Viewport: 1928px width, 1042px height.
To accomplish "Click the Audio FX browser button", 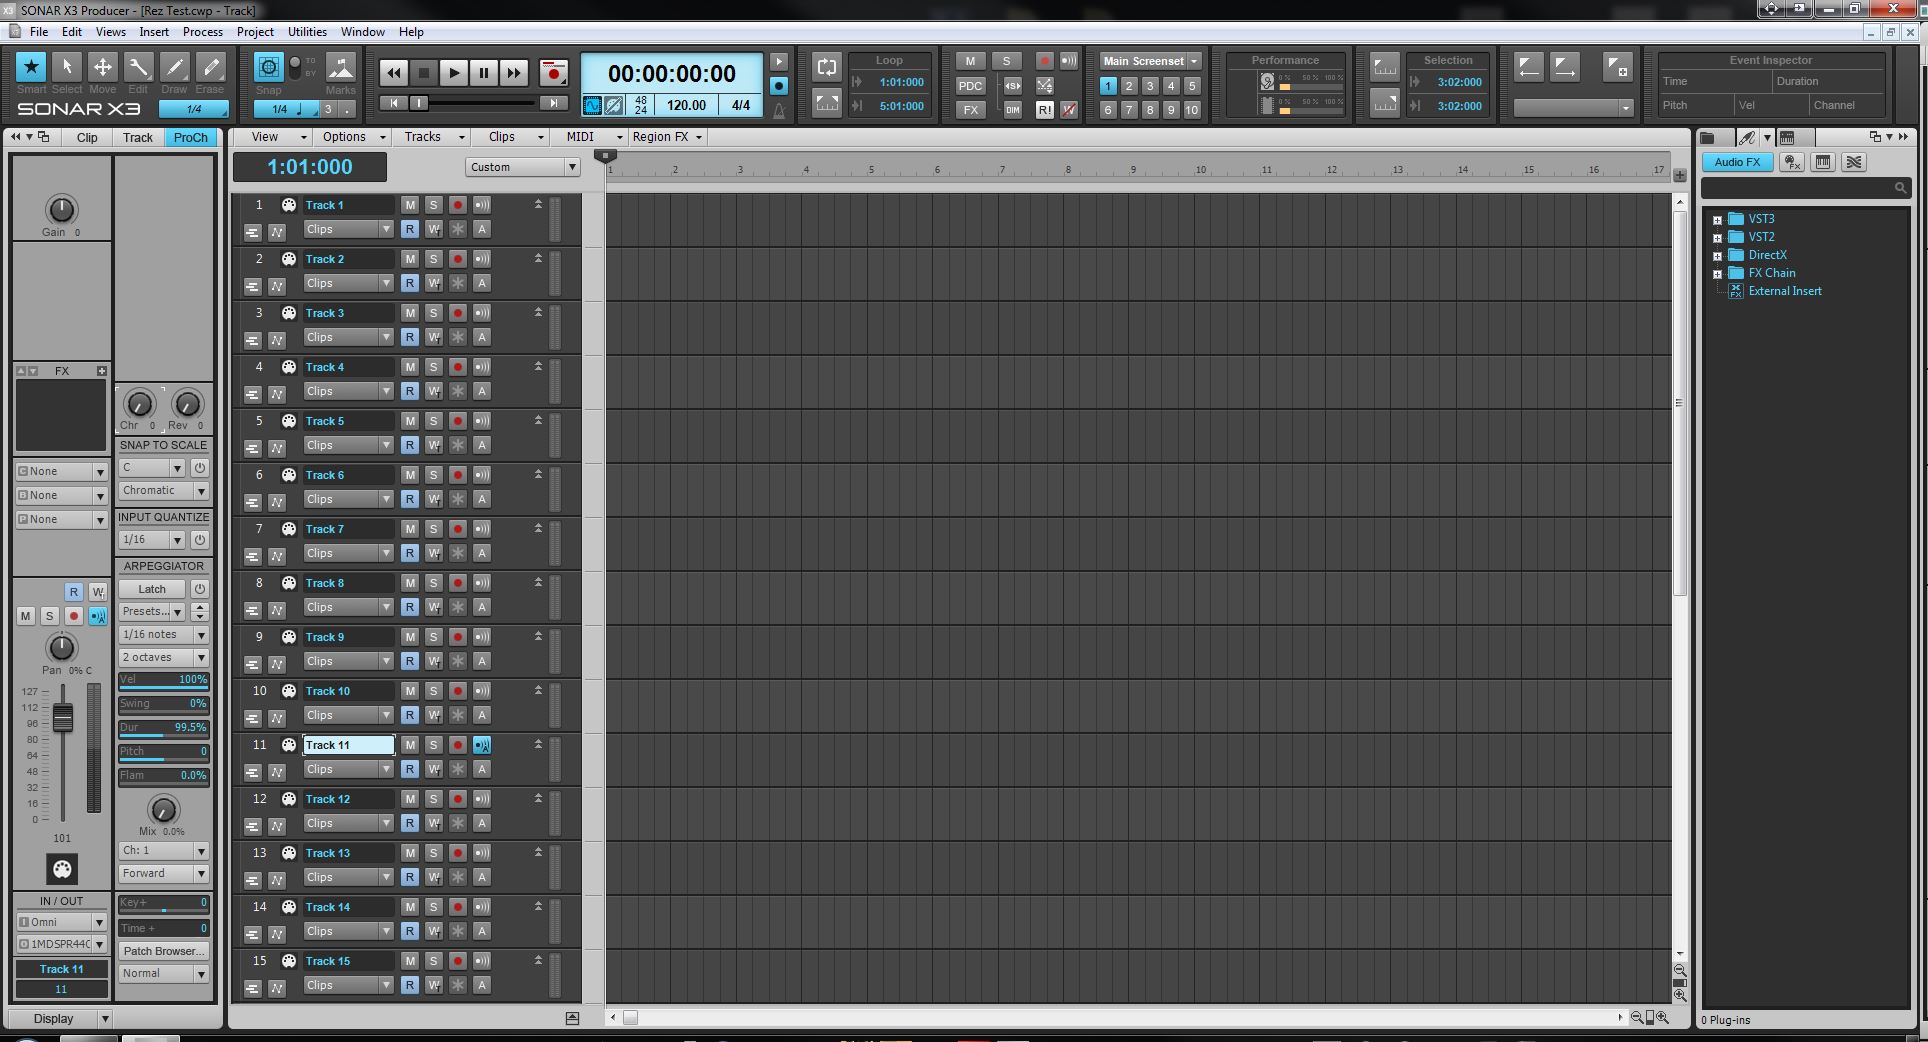I will tap(1737, 162).
